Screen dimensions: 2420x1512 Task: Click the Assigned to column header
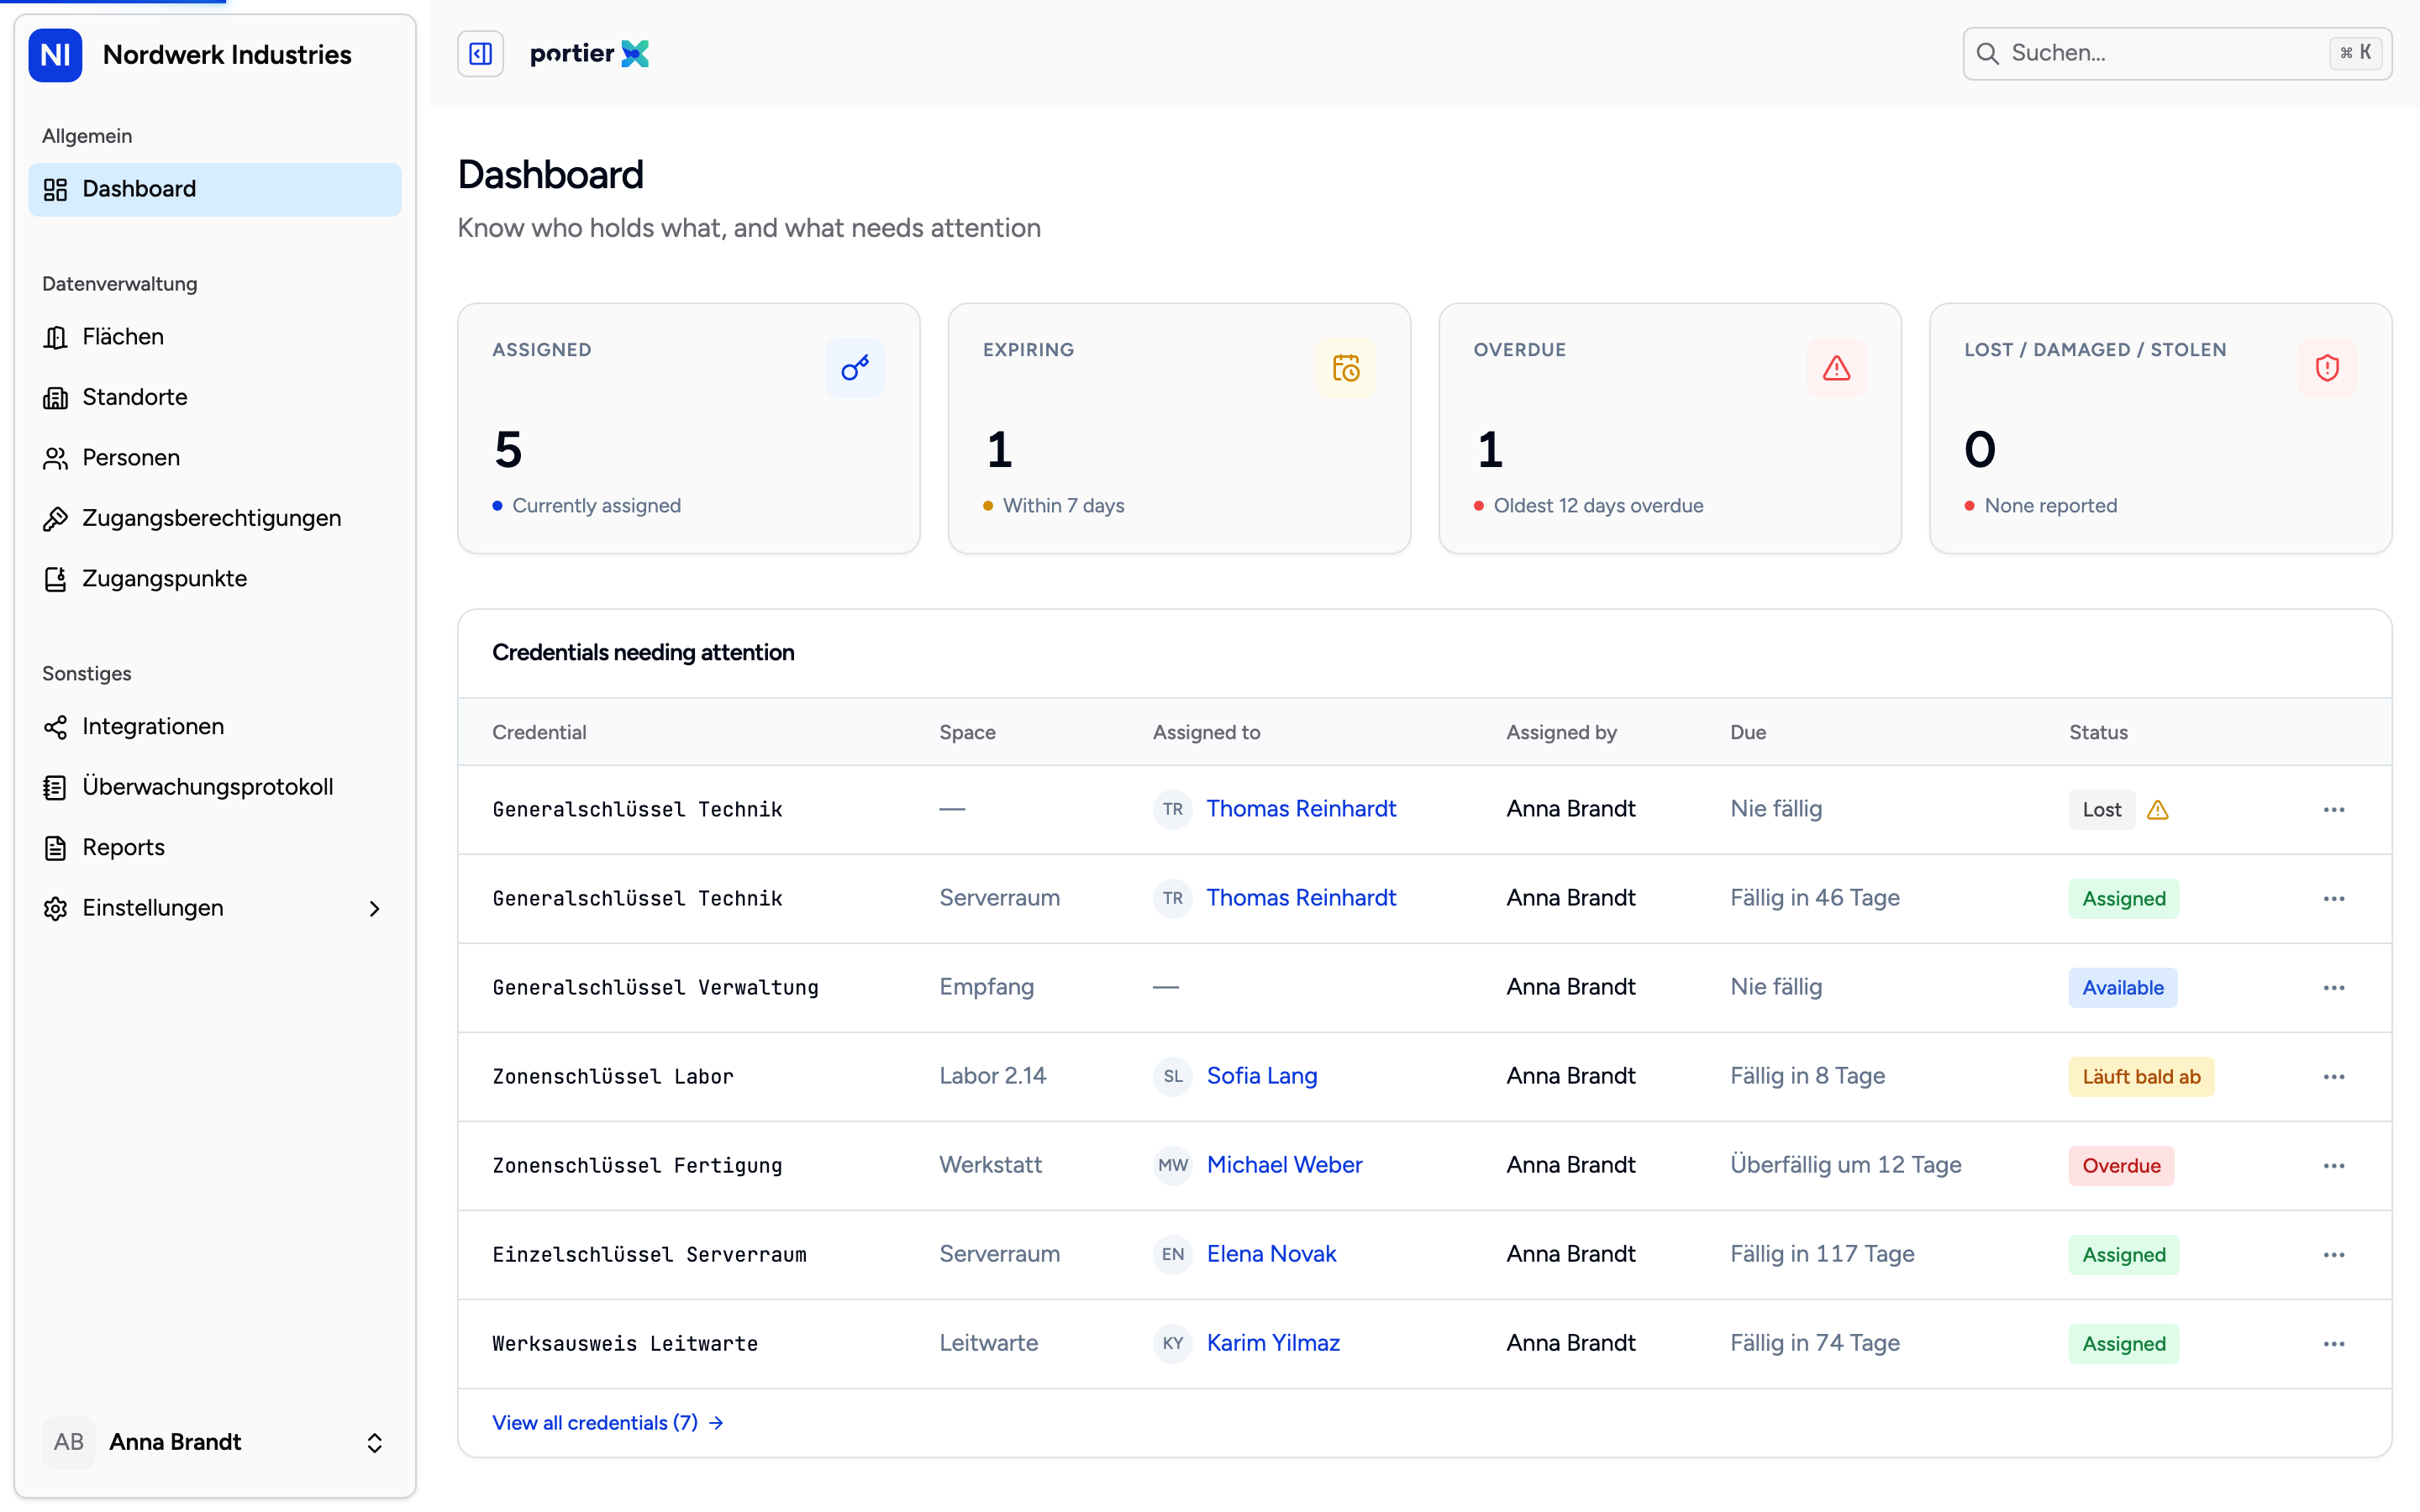point(1206,732)
